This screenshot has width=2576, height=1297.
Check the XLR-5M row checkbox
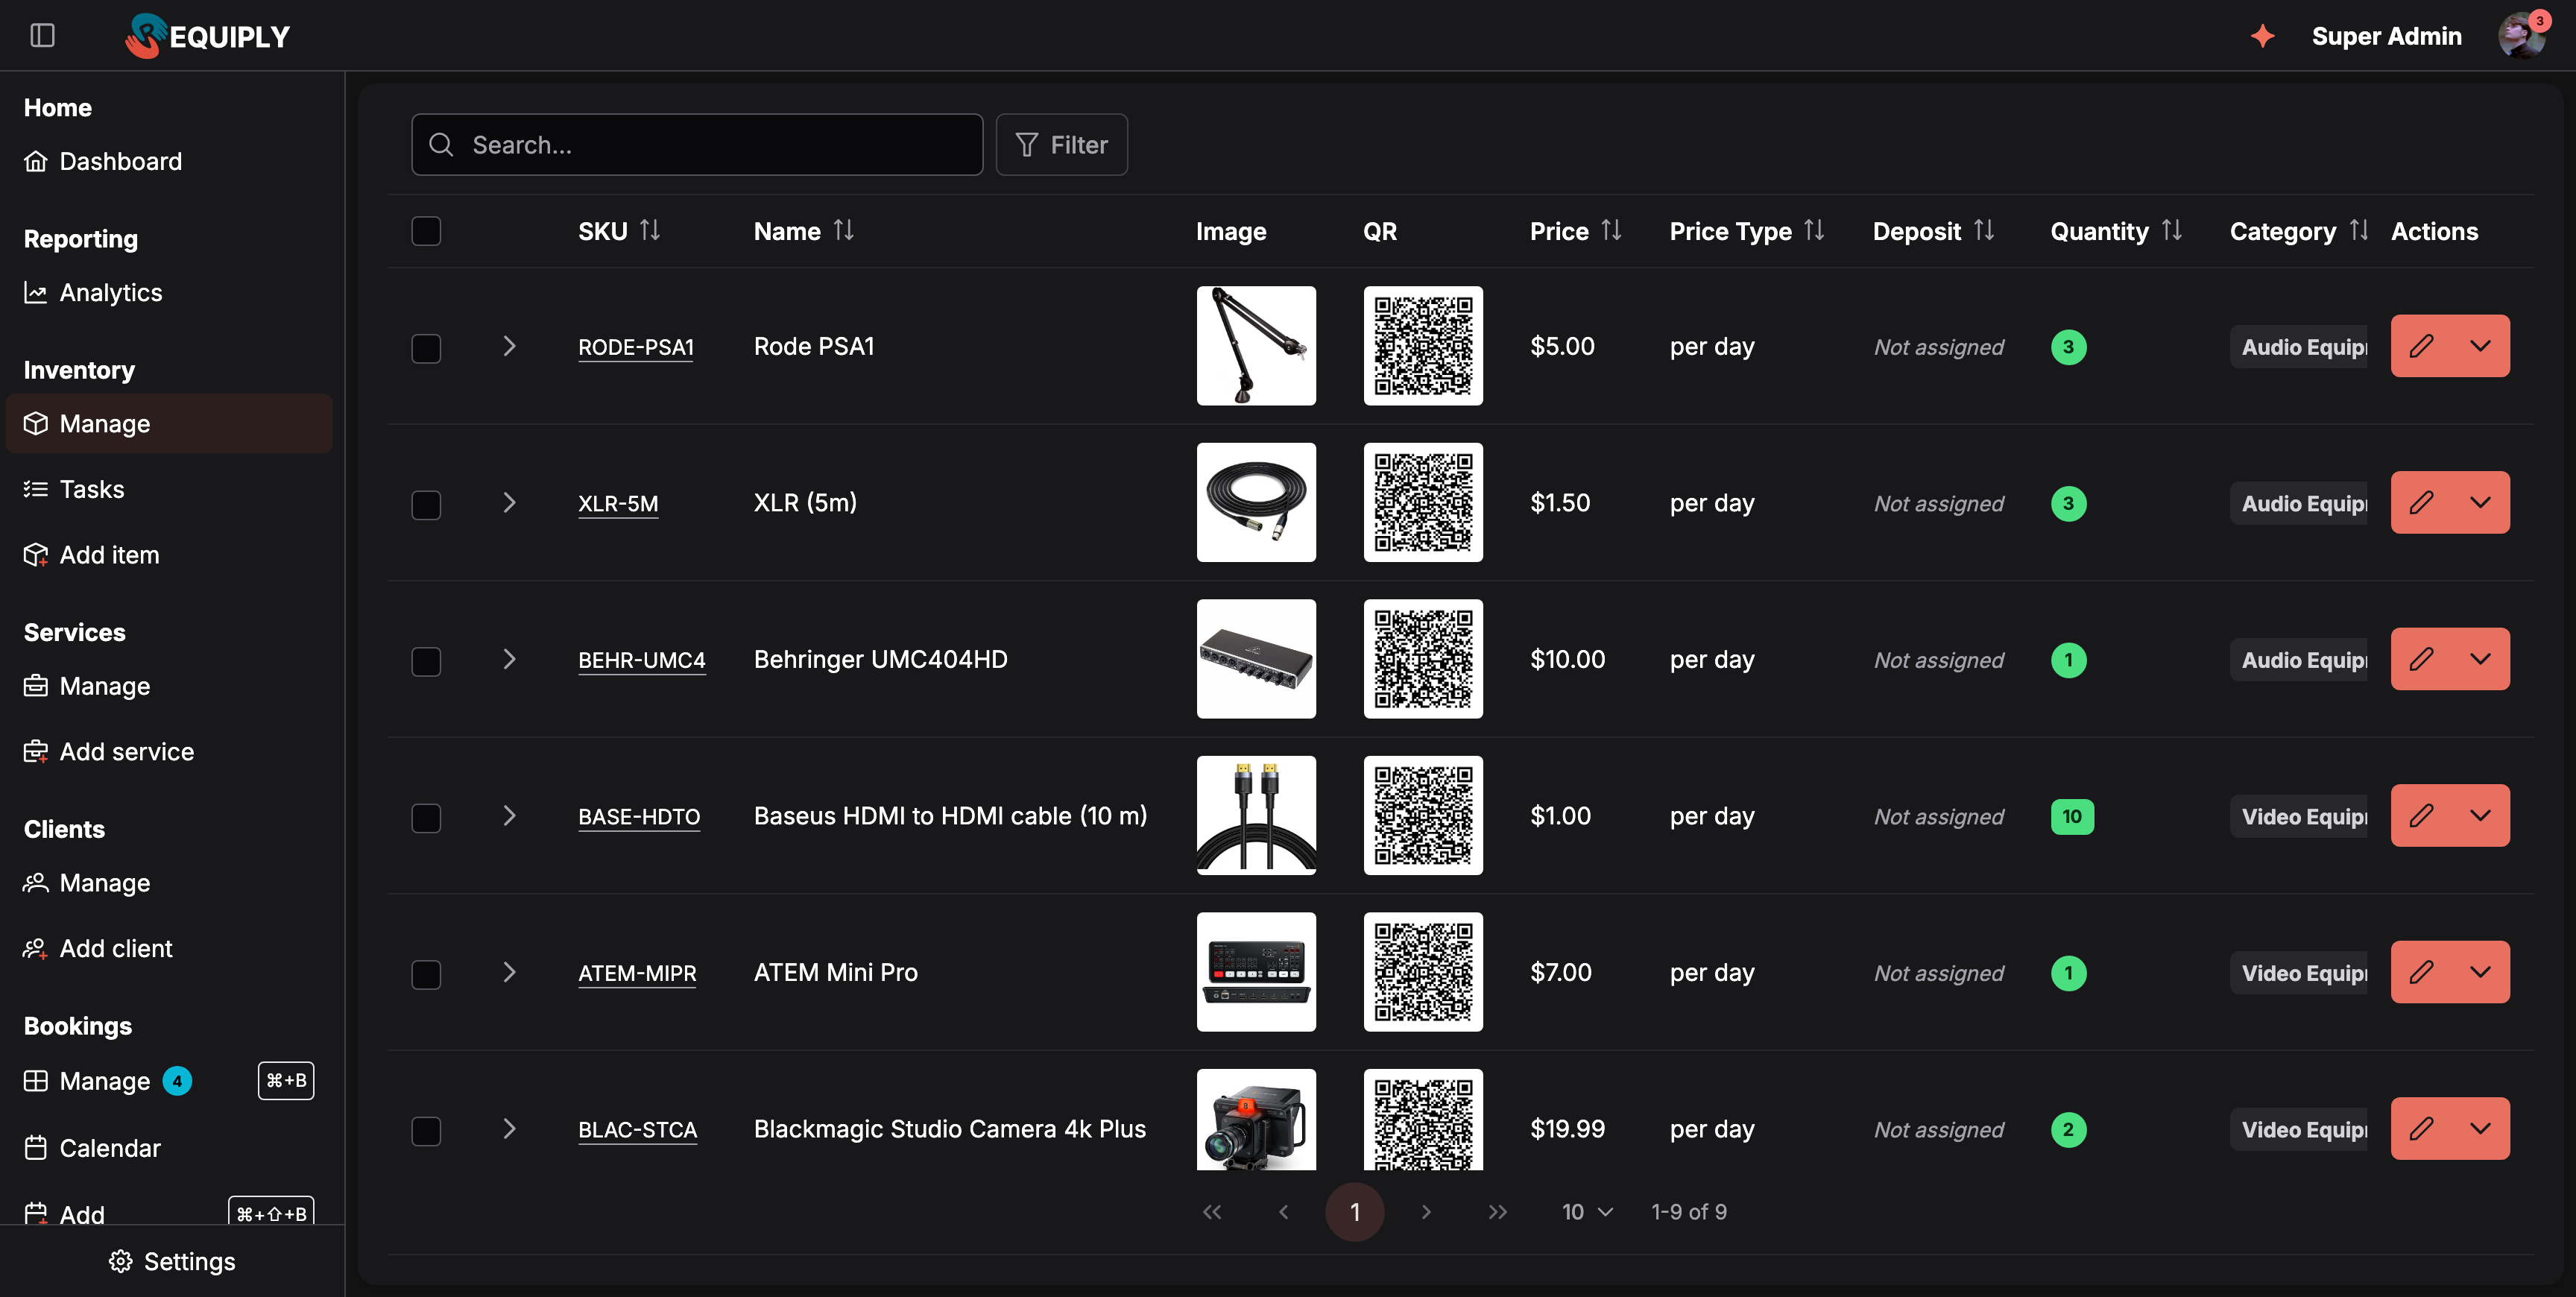(426, 504)
